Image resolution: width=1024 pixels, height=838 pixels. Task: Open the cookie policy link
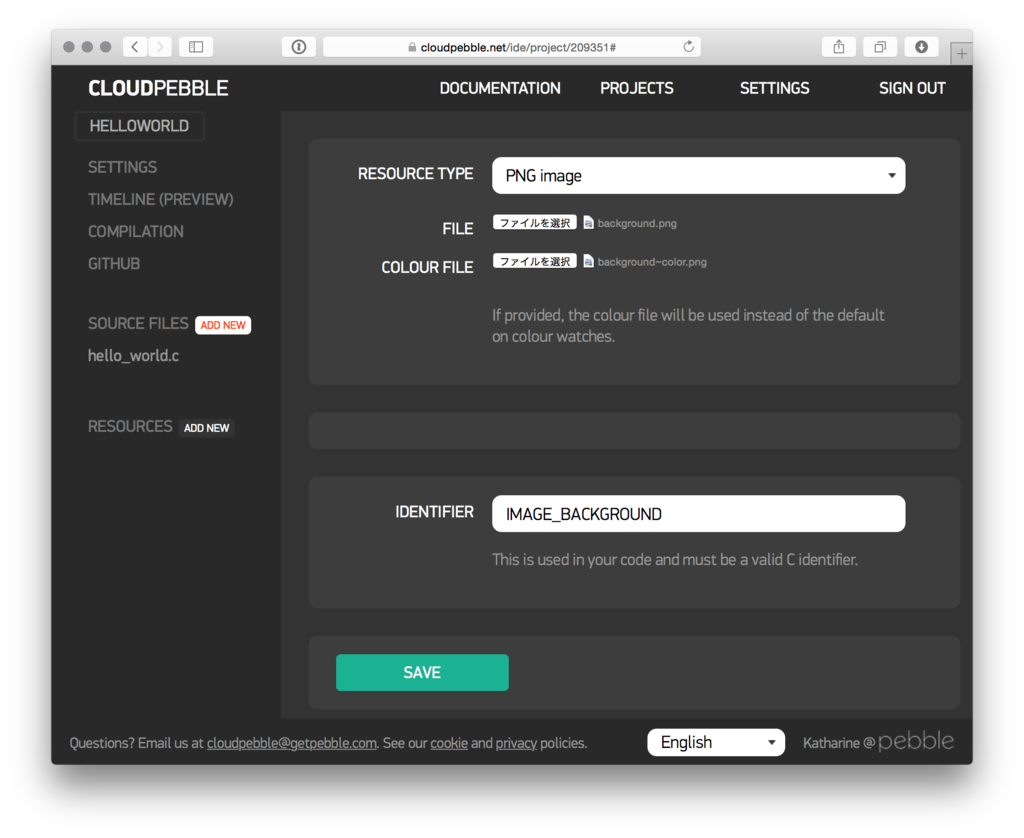click(x=449, y=743)
